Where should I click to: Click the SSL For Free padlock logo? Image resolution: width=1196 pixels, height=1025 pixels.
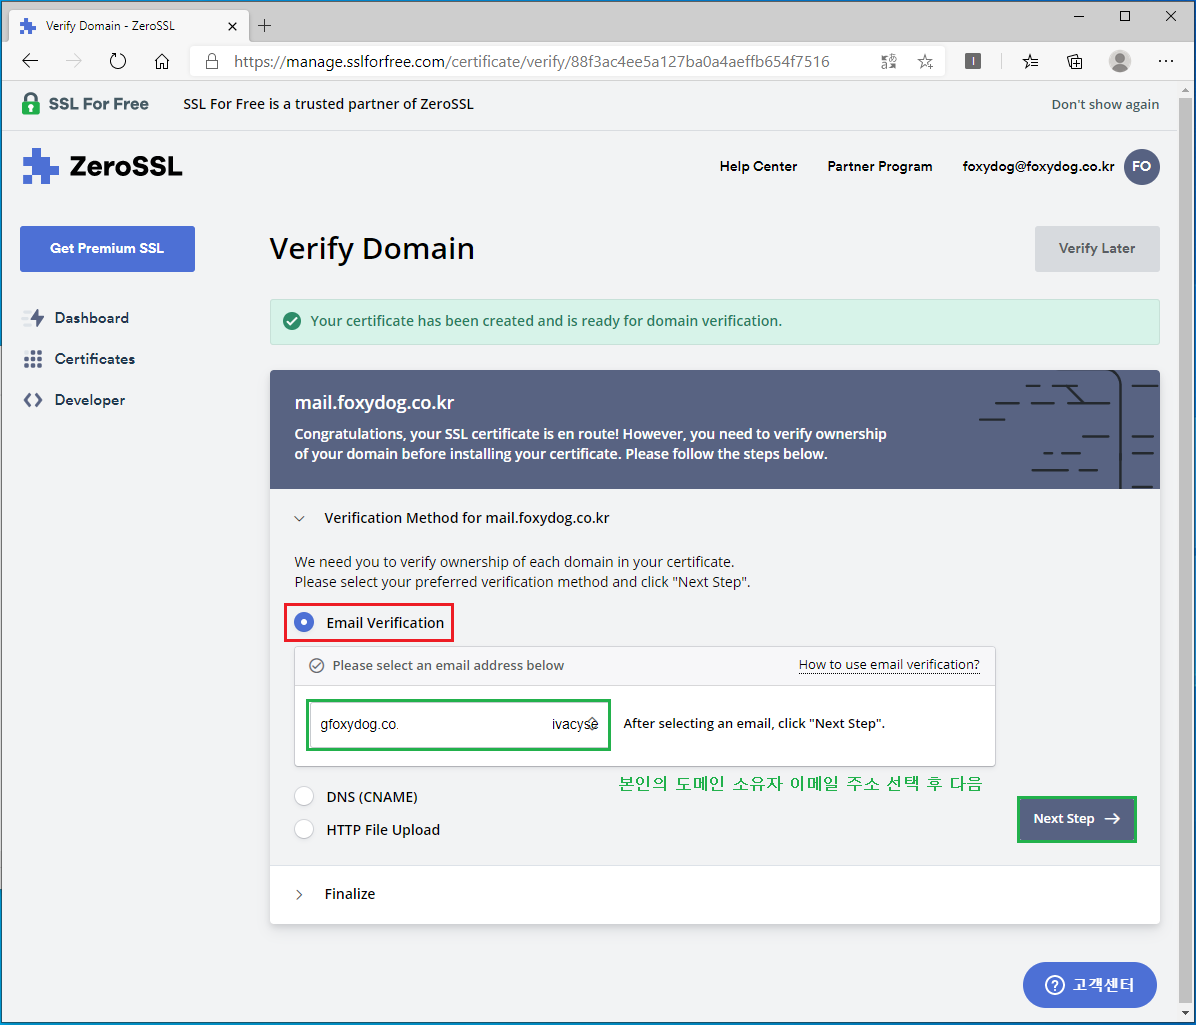click(31, 104)
